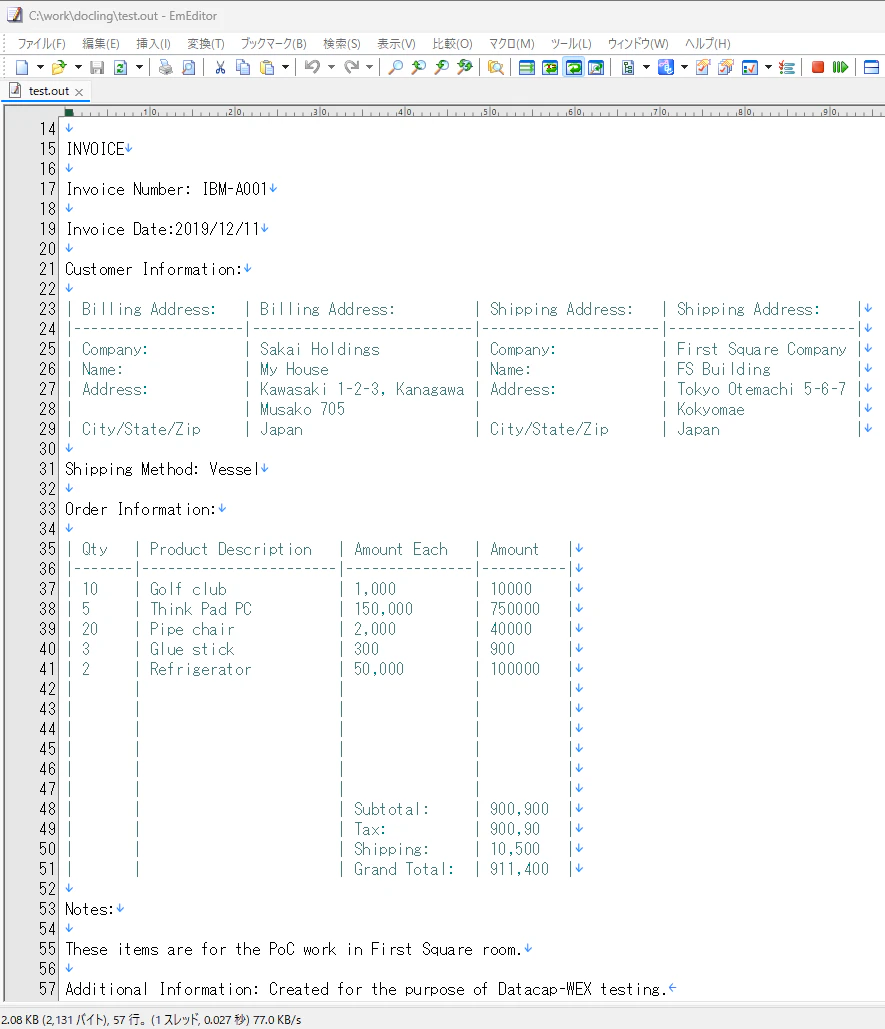Click the blue markers toolbar icon
Screen dimensions: 885x1029
[665, 67]
